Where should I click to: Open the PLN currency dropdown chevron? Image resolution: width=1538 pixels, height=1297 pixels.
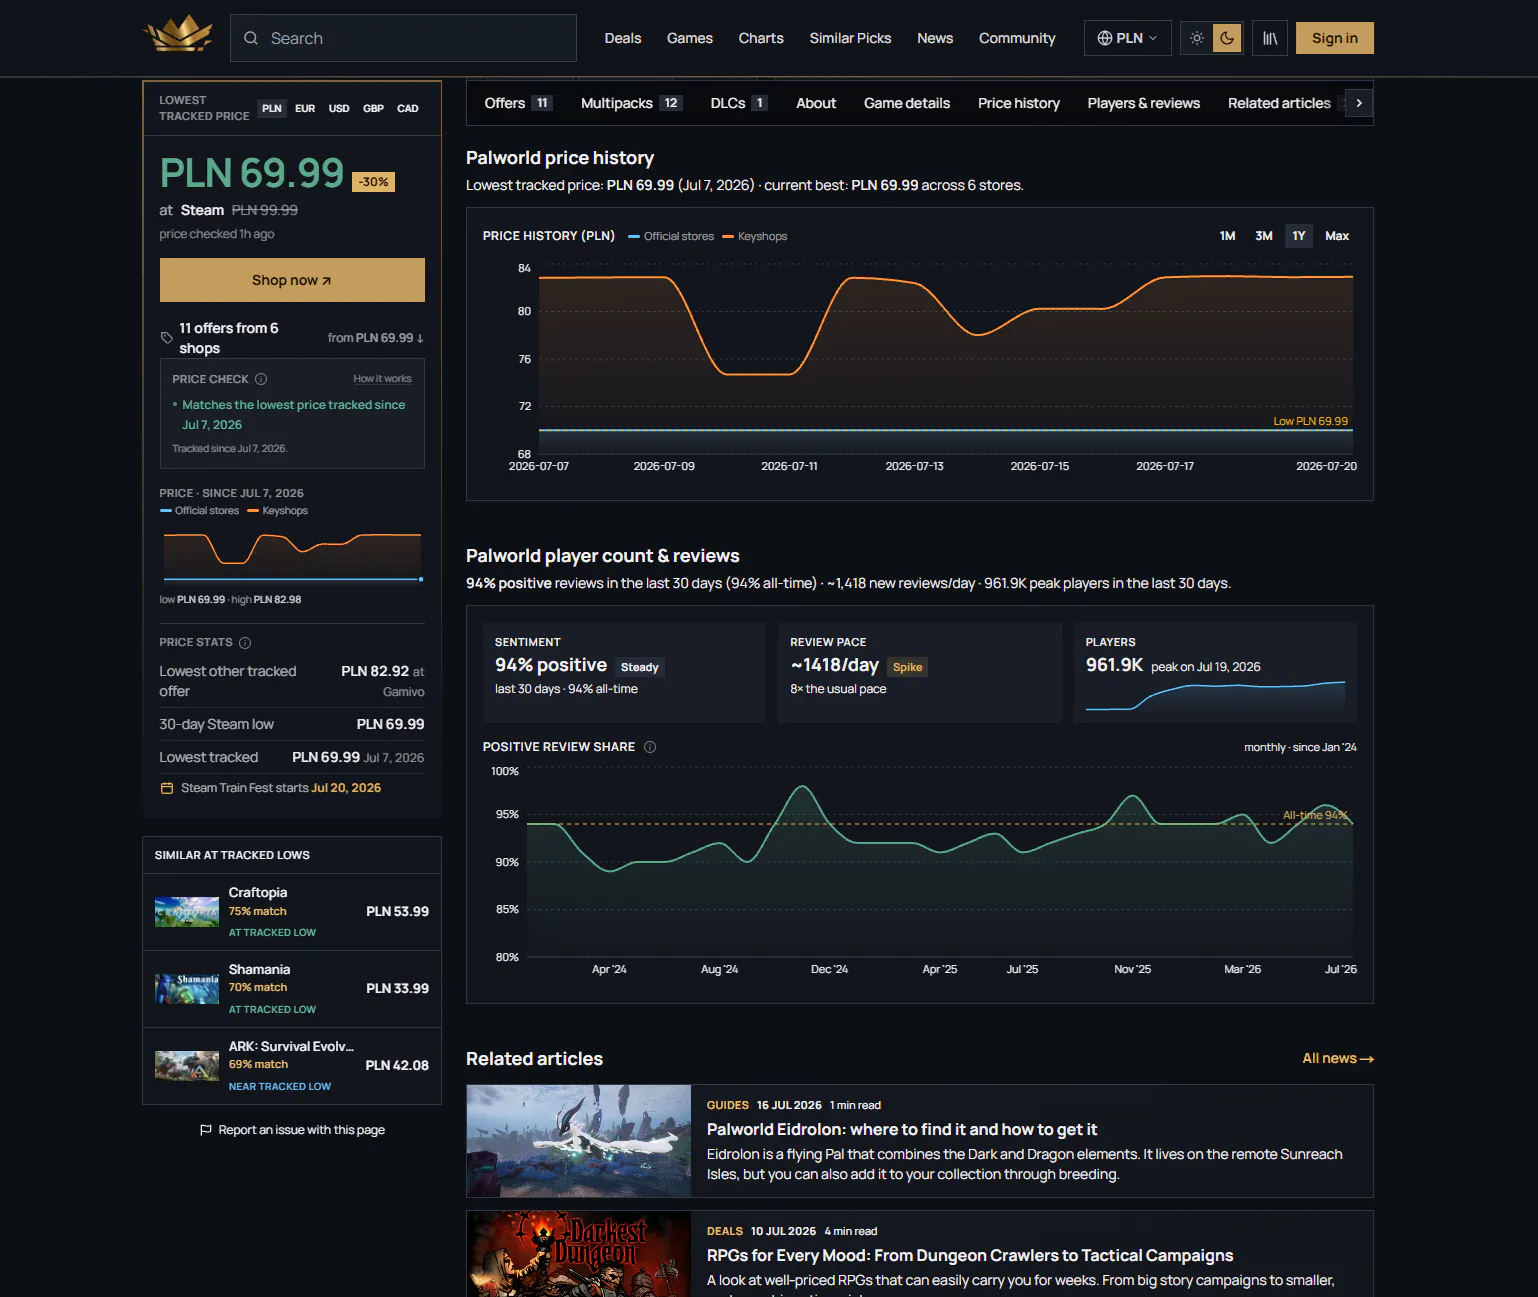(x=1153, y=38)
